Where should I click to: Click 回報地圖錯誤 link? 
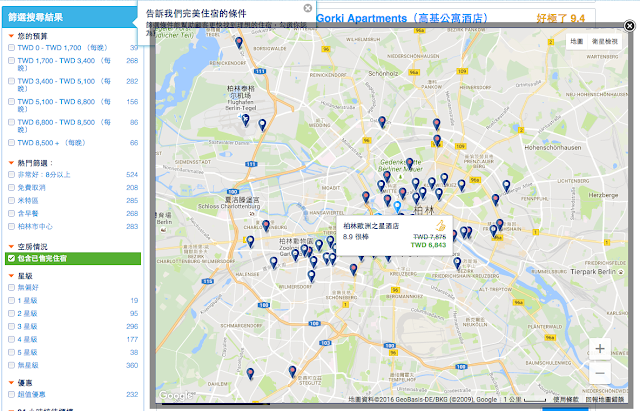click(x=605, y=399)
